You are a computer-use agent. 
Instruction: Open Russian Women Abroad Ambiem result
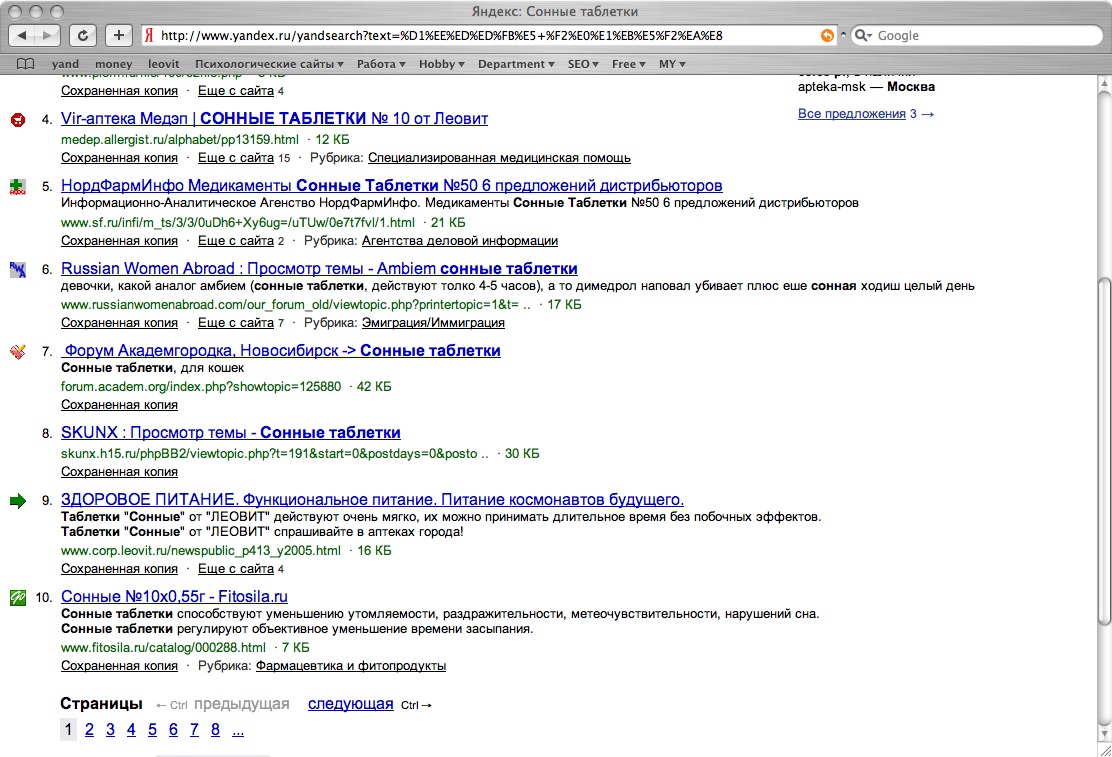point(319,268)
